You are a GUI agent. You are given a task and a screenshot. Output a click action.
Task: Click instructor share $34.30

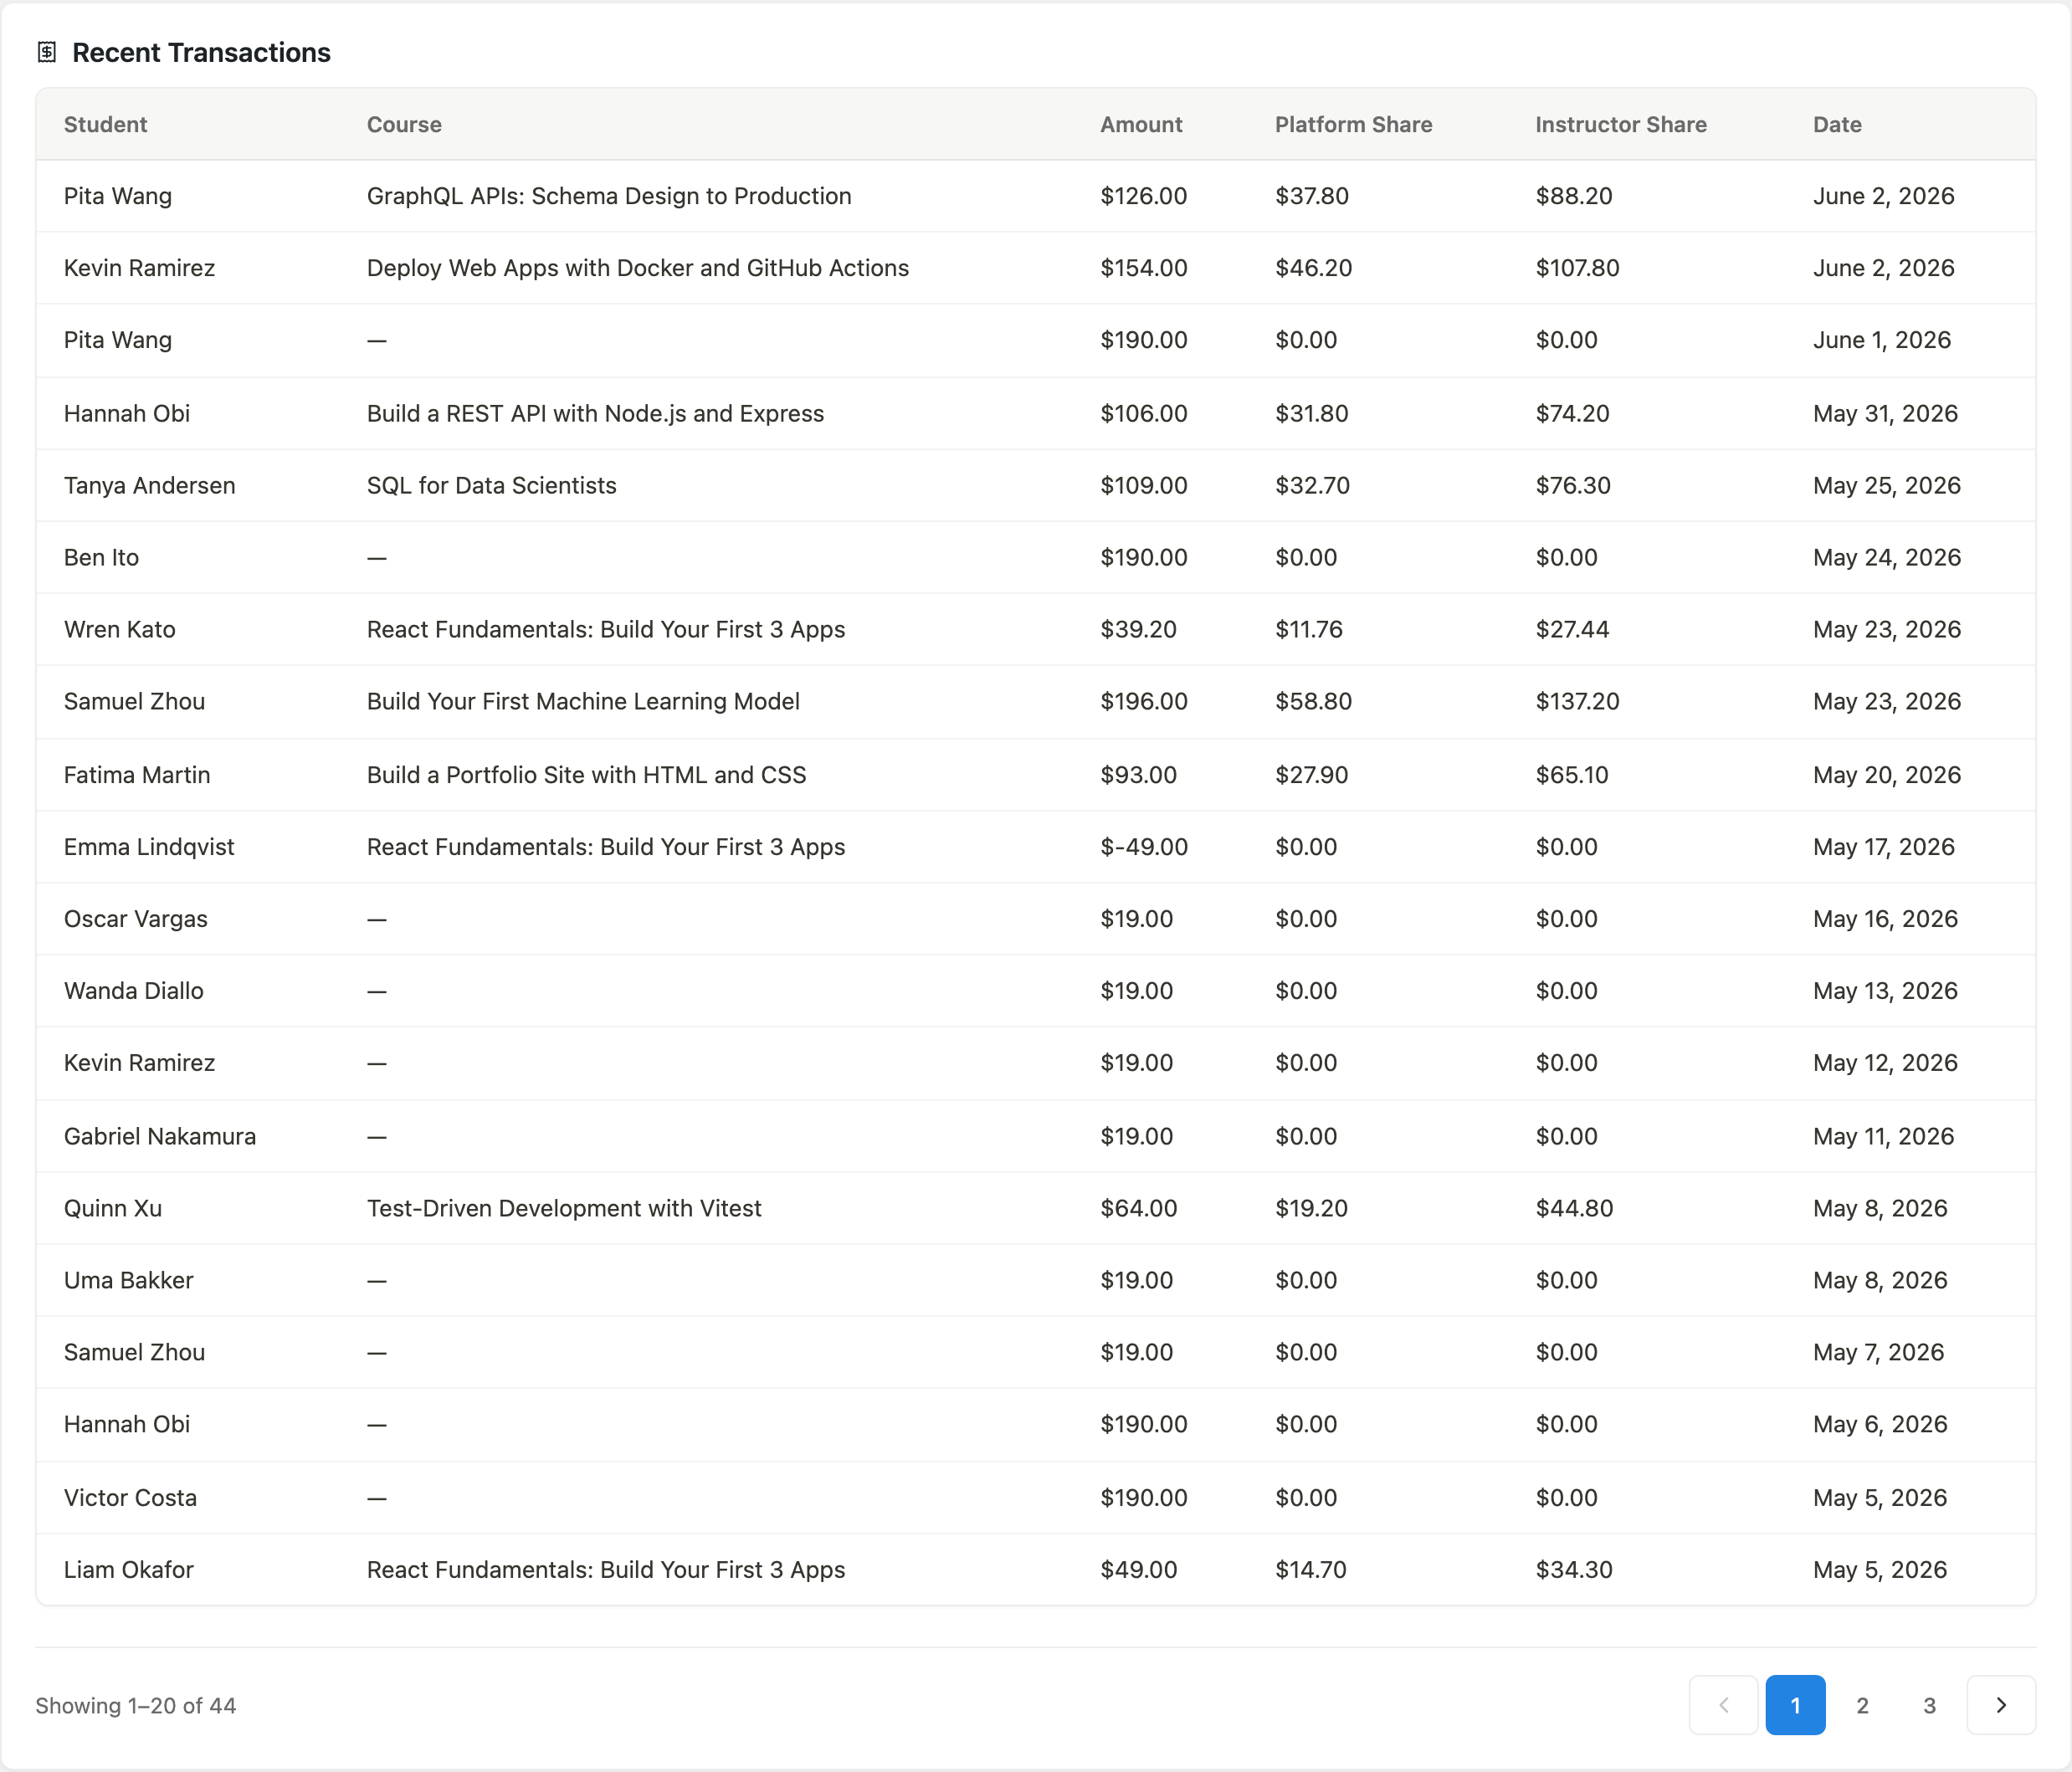pyautogui.click(x=1574, y=1570)
